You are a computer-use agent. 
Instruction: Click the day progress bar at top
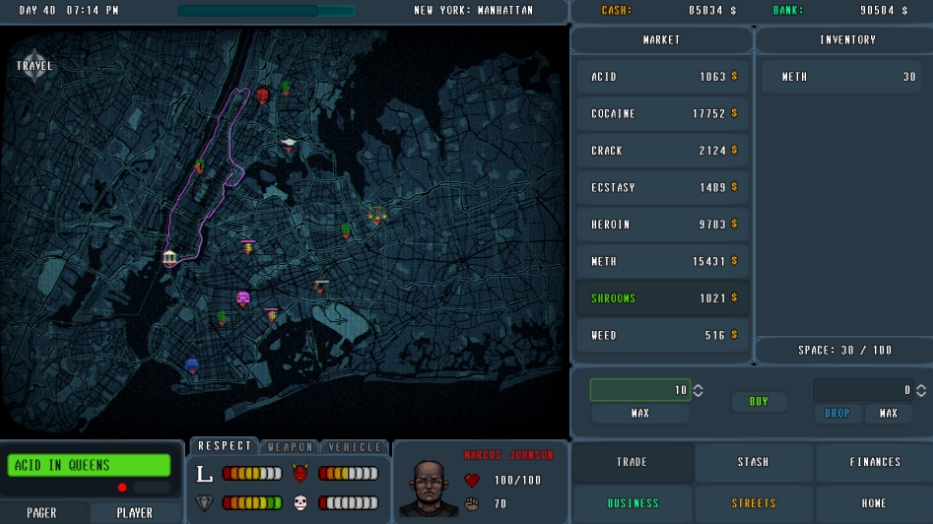click(266, 10)
